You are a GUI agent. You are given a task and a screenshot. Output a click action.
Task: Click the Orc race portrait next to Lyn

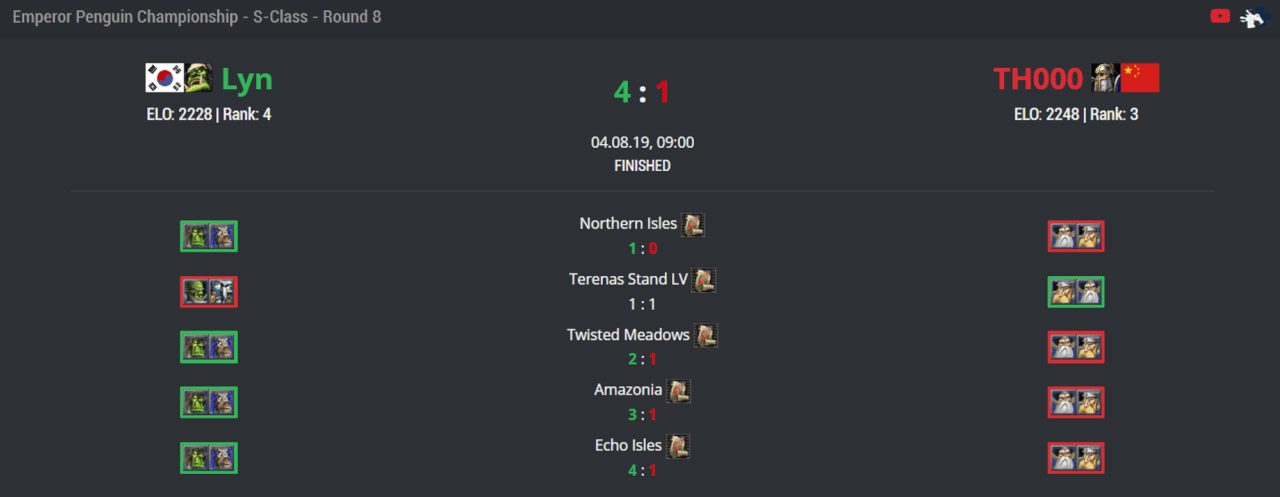click(198, 78)
